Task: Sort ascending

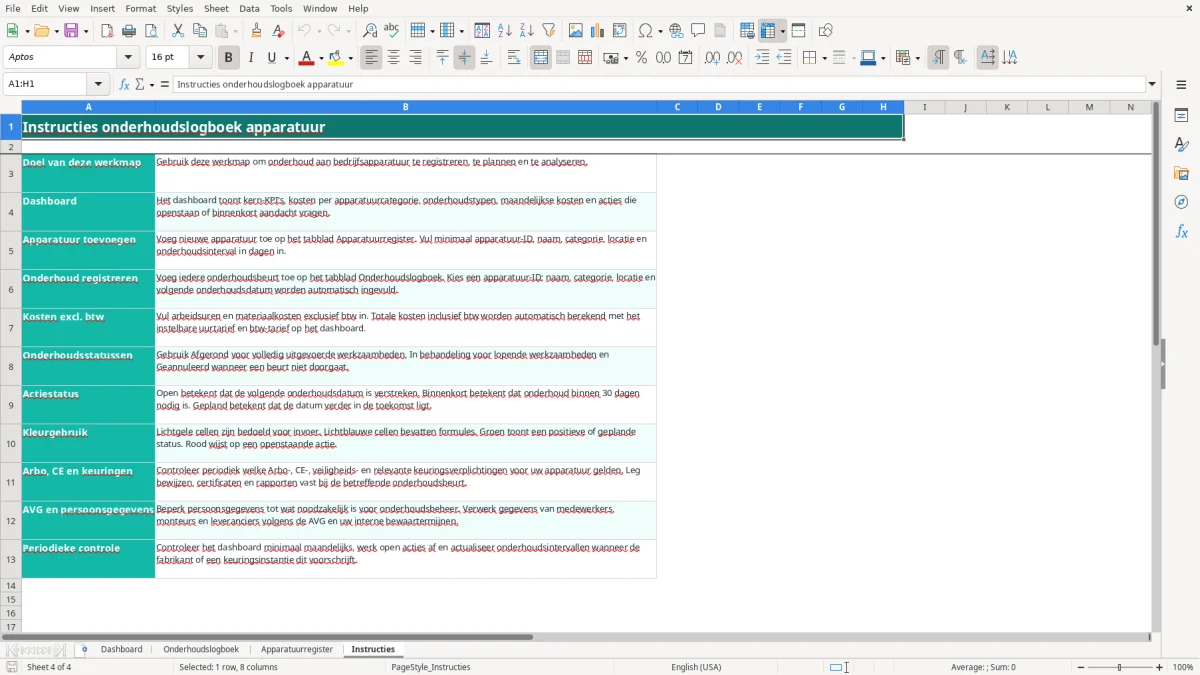Action: pos(505,31)
